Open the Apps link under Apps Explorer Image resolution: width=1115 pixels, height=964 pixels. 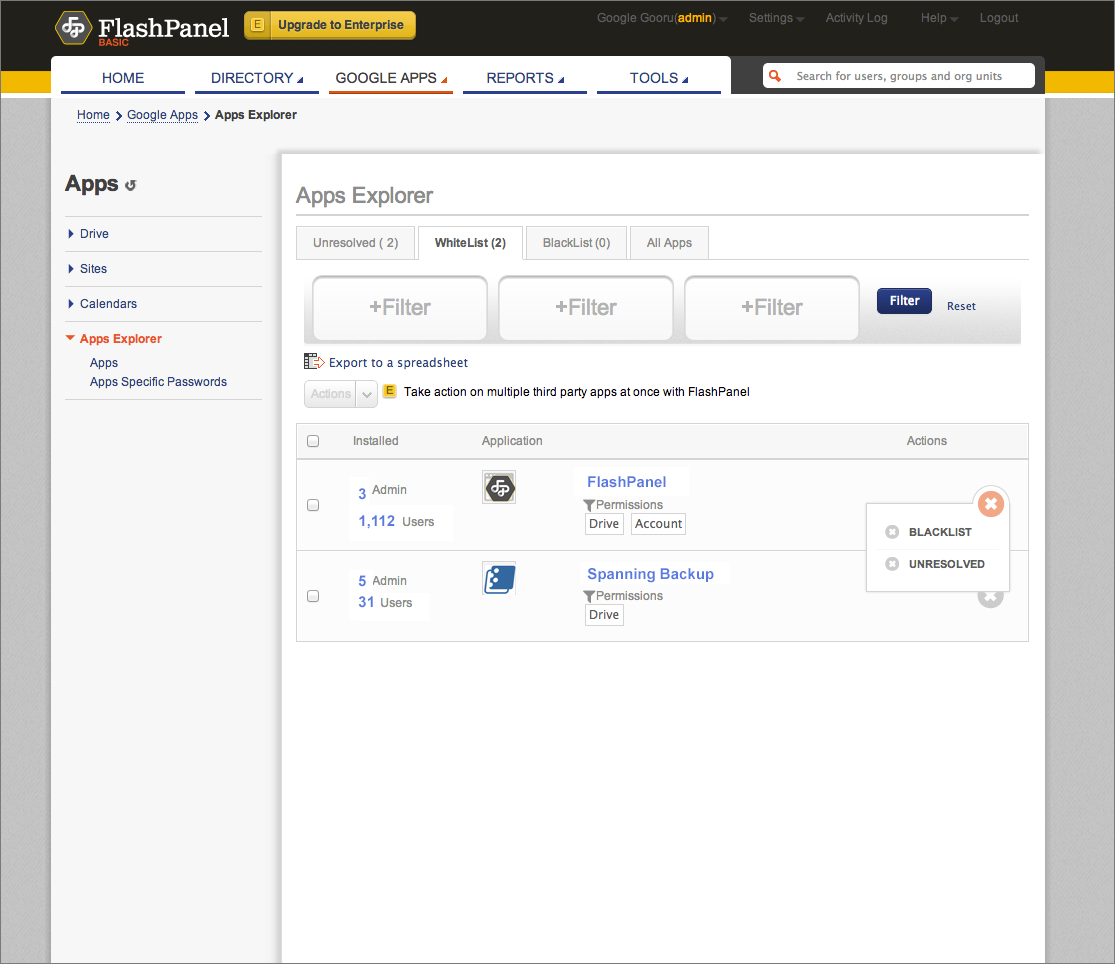(104, 363)
